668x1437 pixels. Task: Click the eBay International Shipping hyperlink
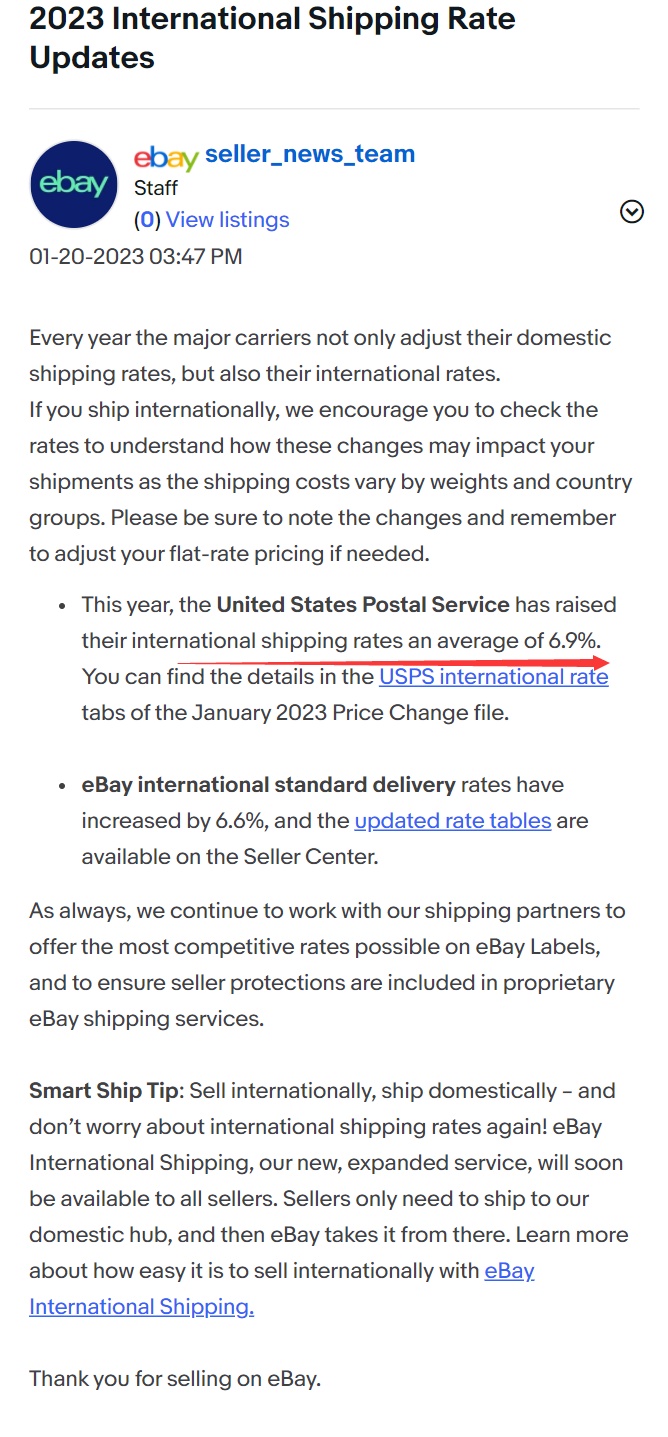[142, 1306]
